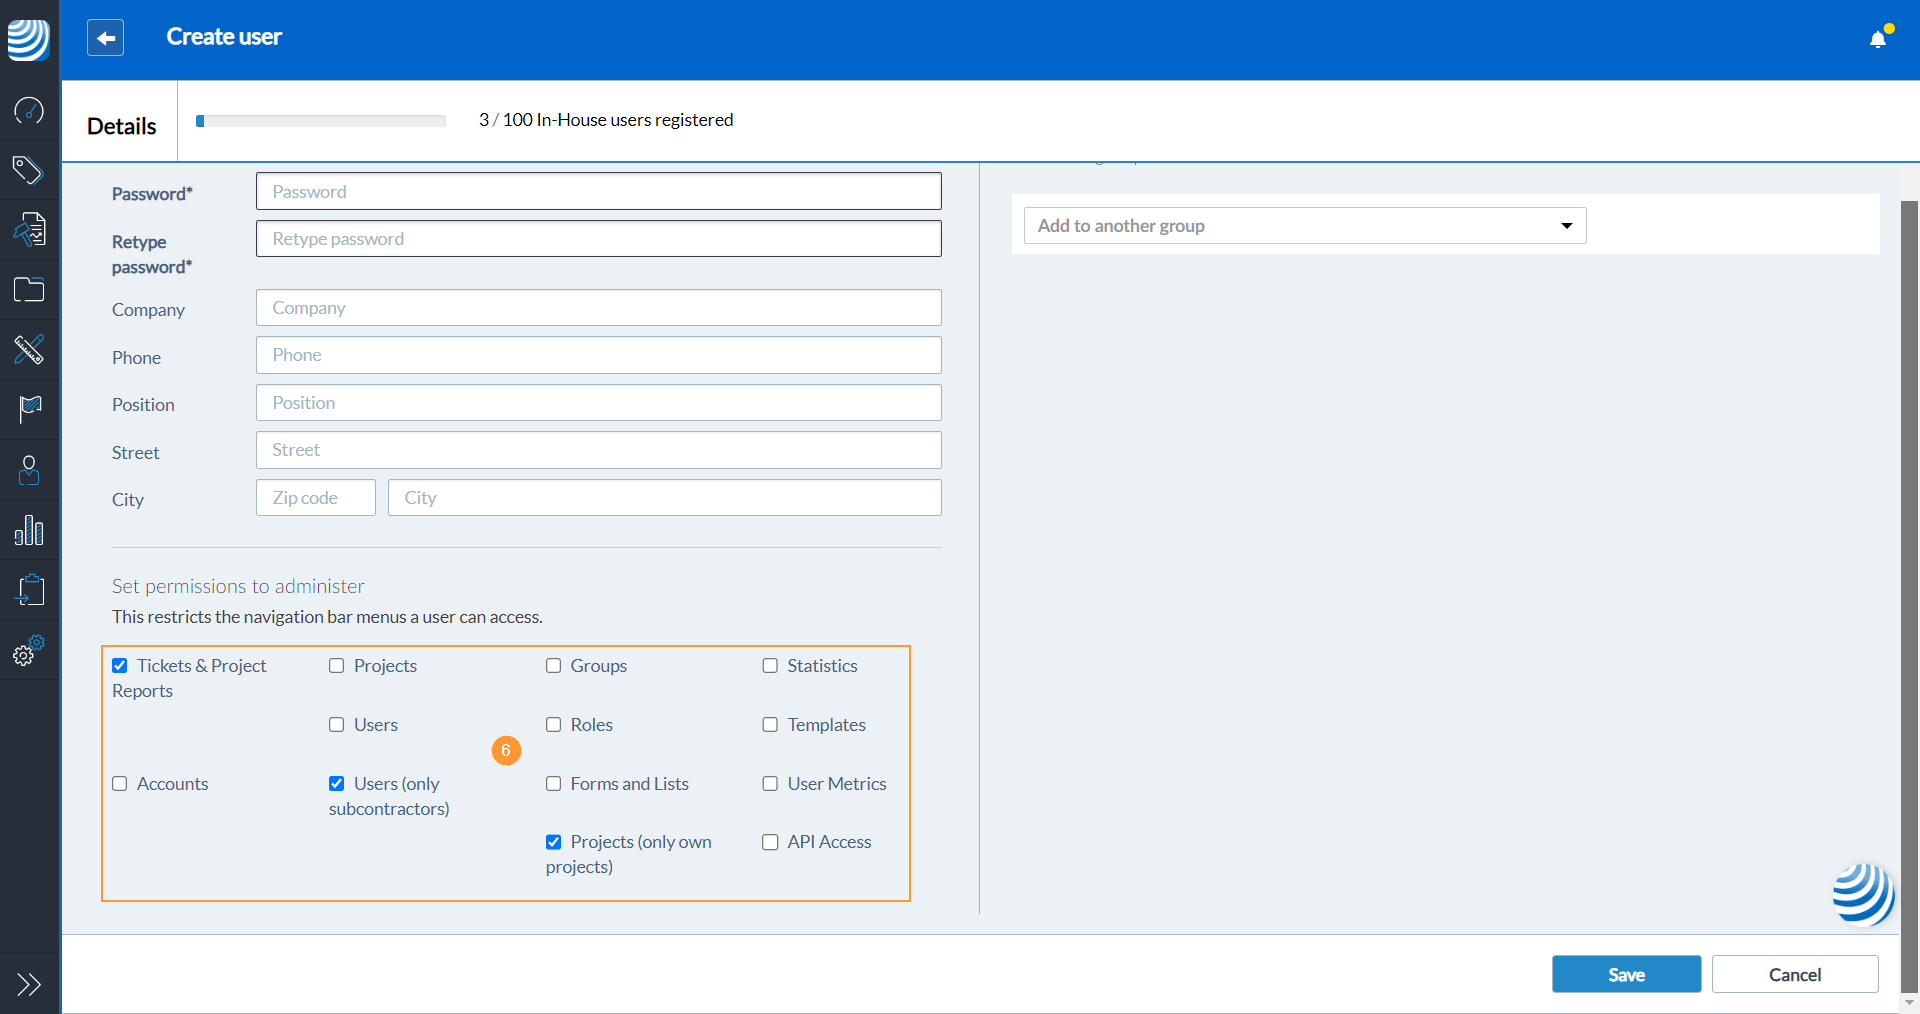Uncheck Tickets & Project Reports permission

(x=120, y=666)
